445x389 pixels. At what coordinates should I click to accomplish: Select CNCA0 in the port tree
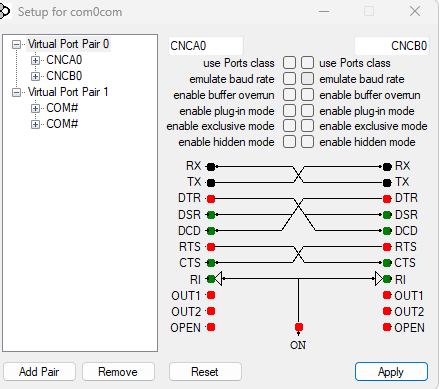click(x=64, y=60)
